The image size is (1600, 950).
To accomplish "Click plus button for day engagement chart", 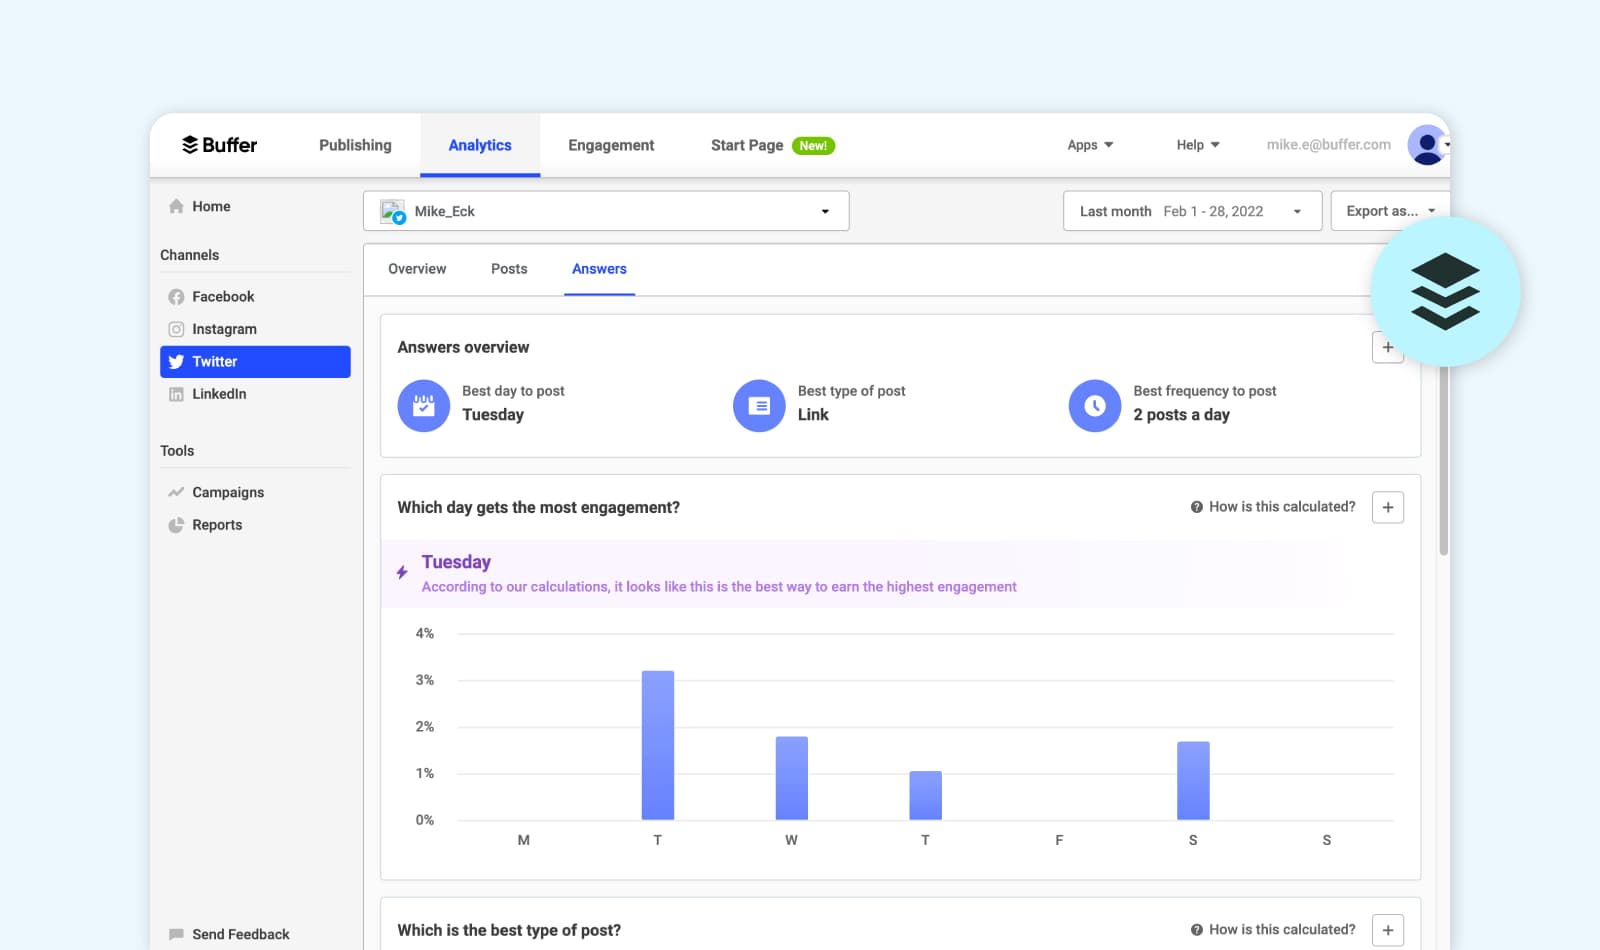I will (x=1388, y=507).
